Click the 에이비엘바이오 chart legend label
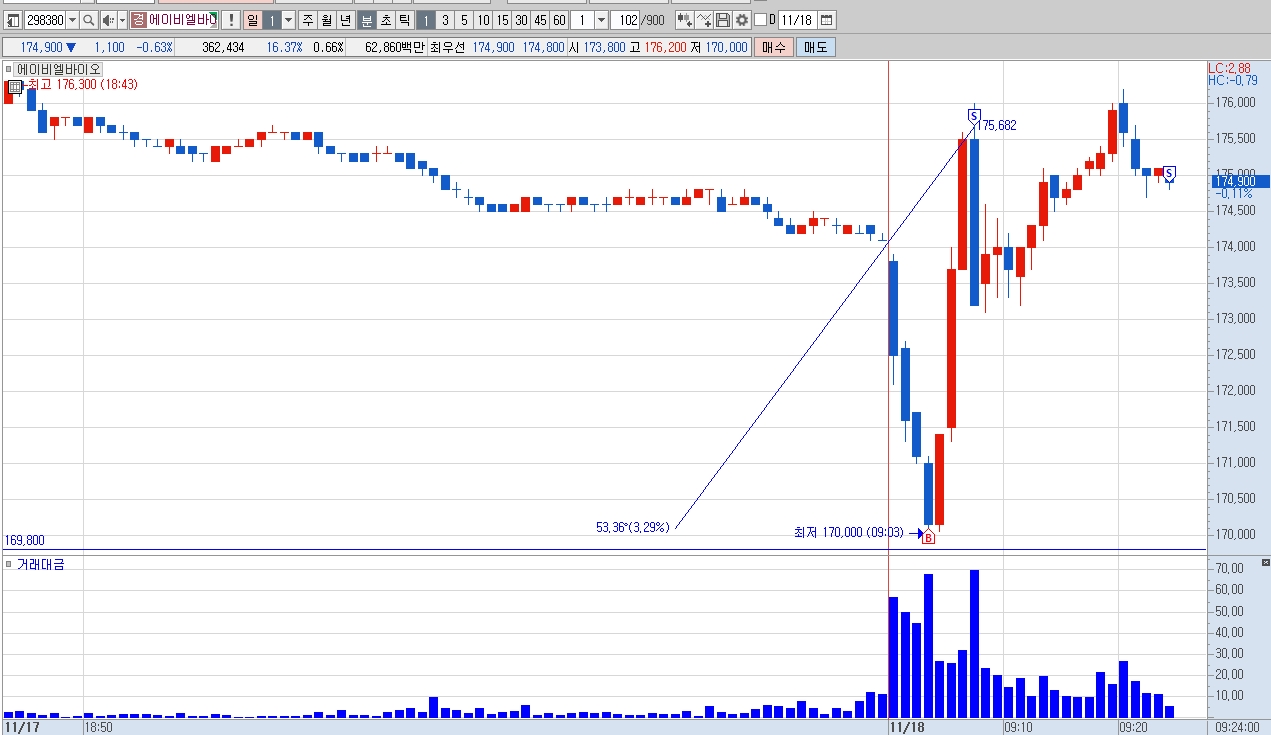This screenshot has width=1271, height=735. 59,70
